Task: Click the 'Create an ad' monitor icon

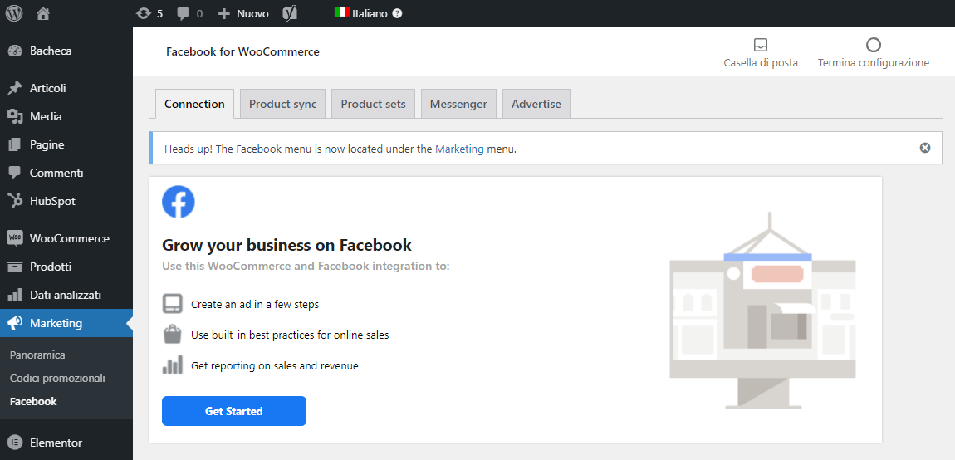Action: pos(172,303)
